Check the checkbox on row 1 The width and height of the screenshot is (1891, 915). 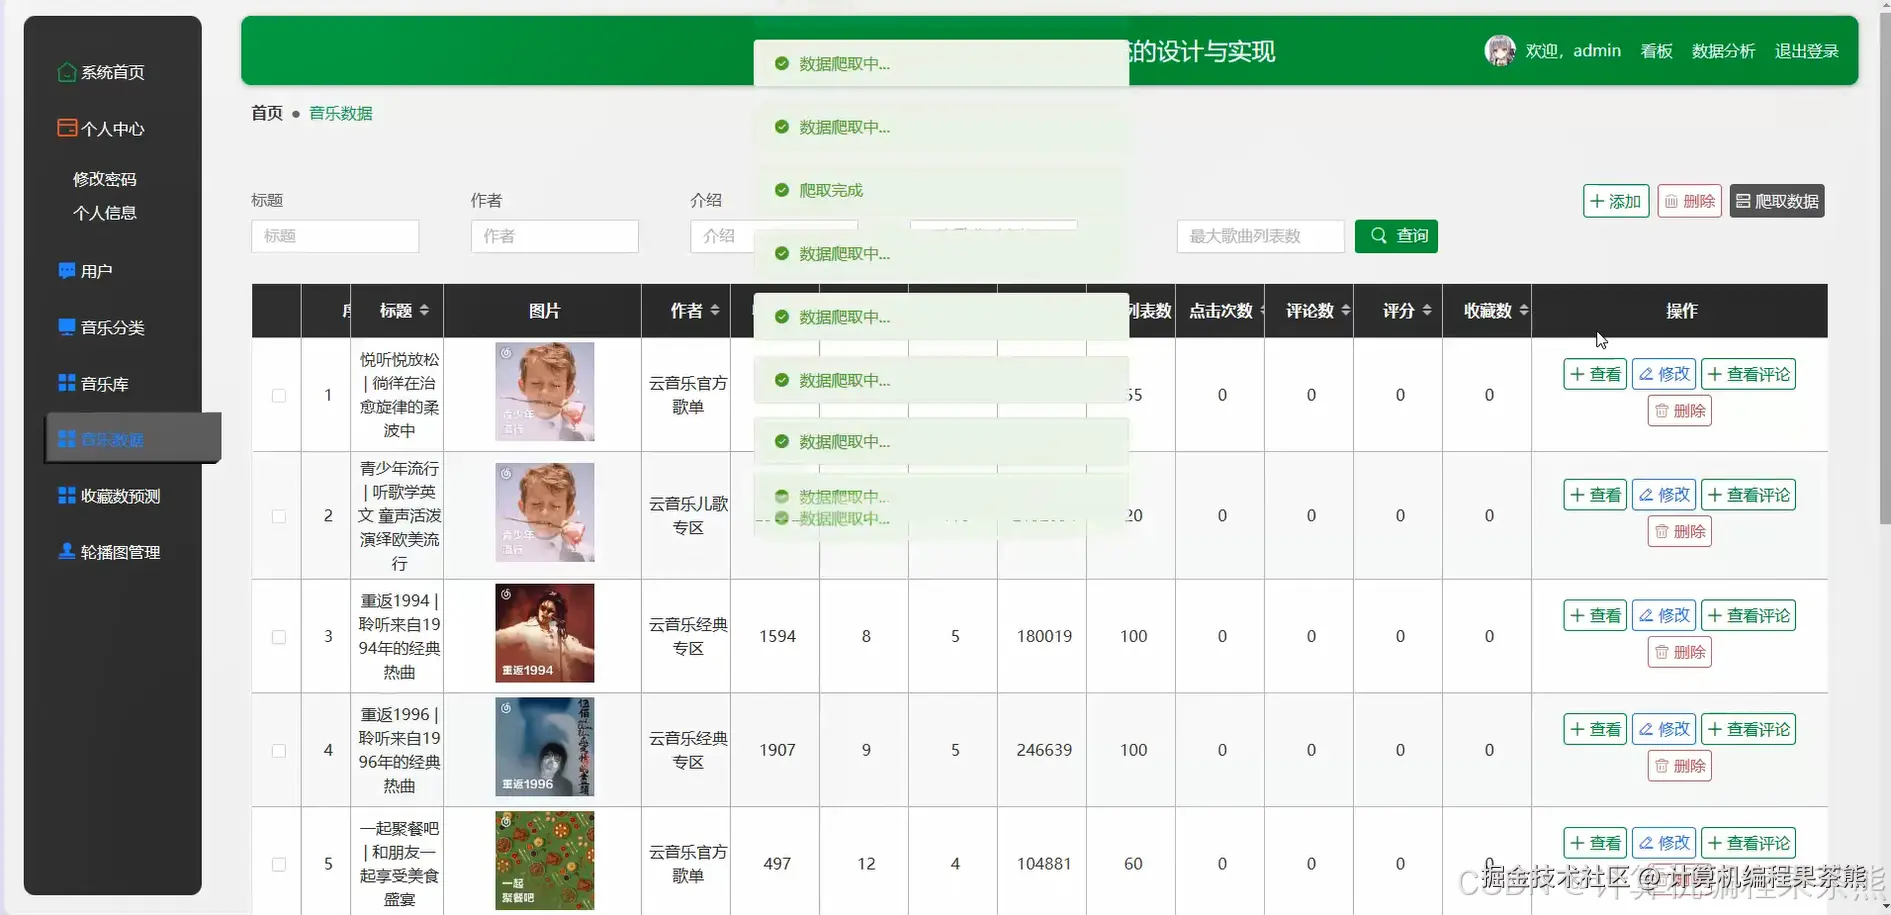tap(278, 395)
